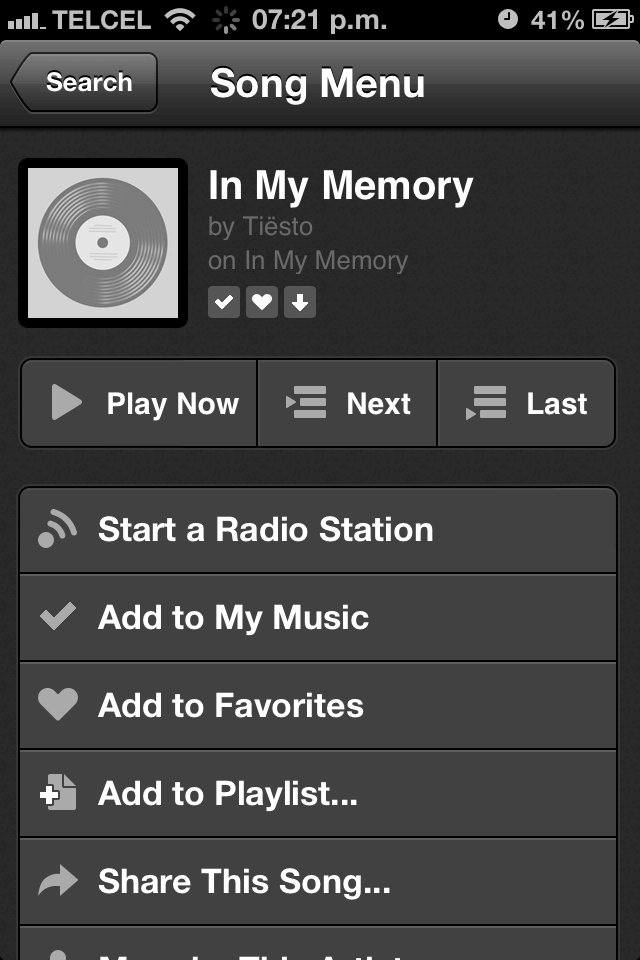Tap the share arrow icon
Viewport: 640px width, 960px height.
point(58,881)
